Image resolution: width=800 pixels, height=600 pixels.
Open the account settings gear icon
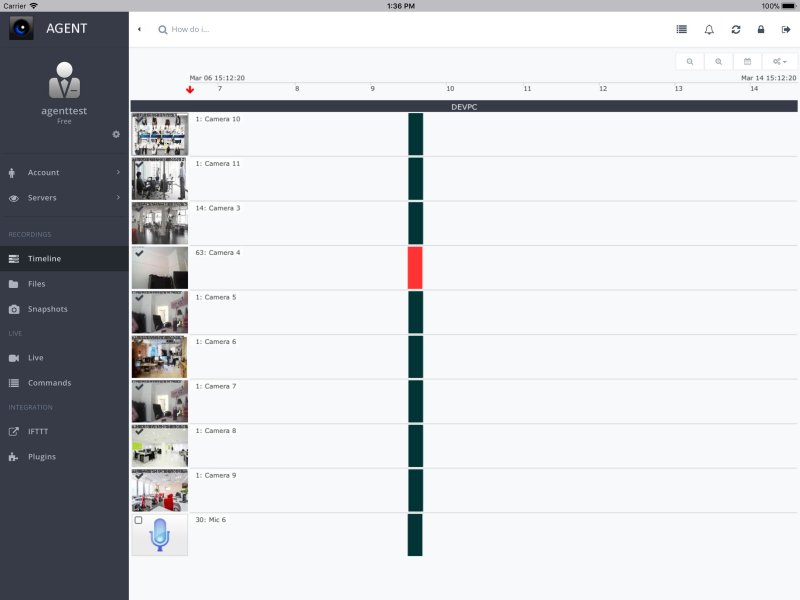[116, 134]
